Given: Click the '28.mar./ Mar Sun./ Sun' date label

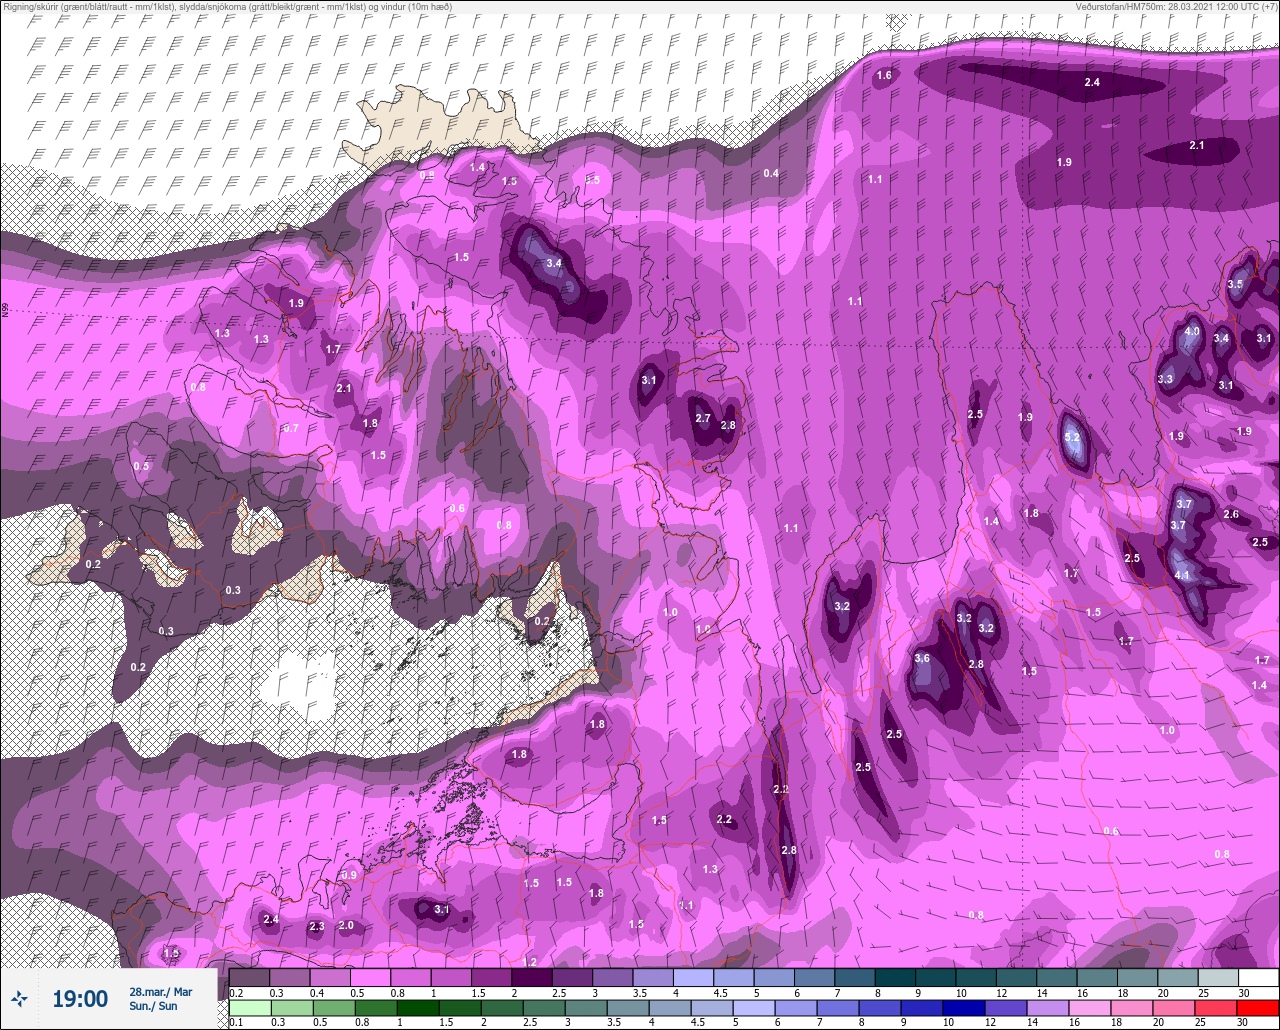Looking at the screenshot, I should tap(160, 998).
